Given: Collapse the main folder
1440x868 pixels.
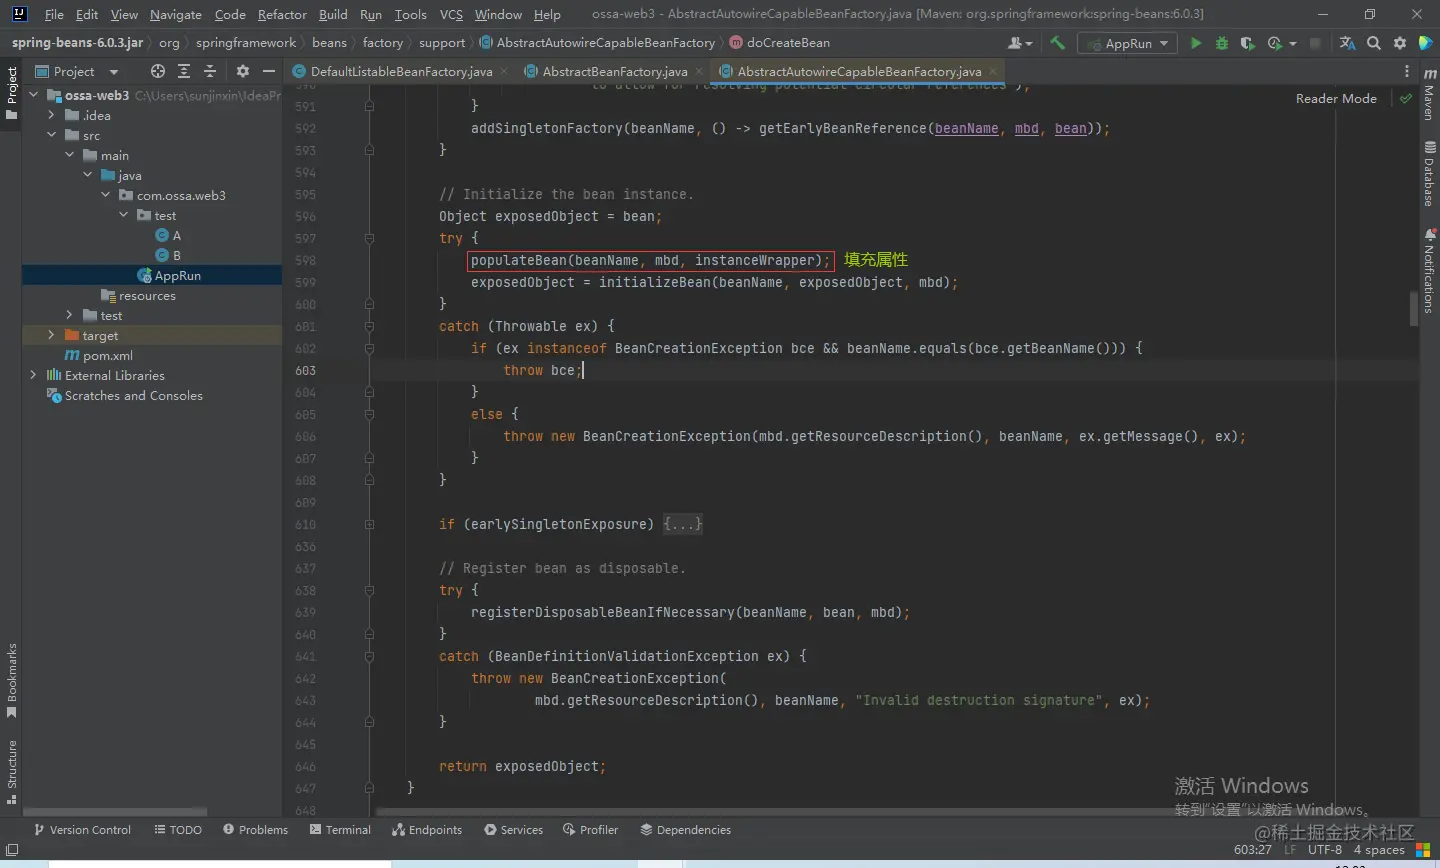Looking at the screenshot, I should tap(69, 155).
